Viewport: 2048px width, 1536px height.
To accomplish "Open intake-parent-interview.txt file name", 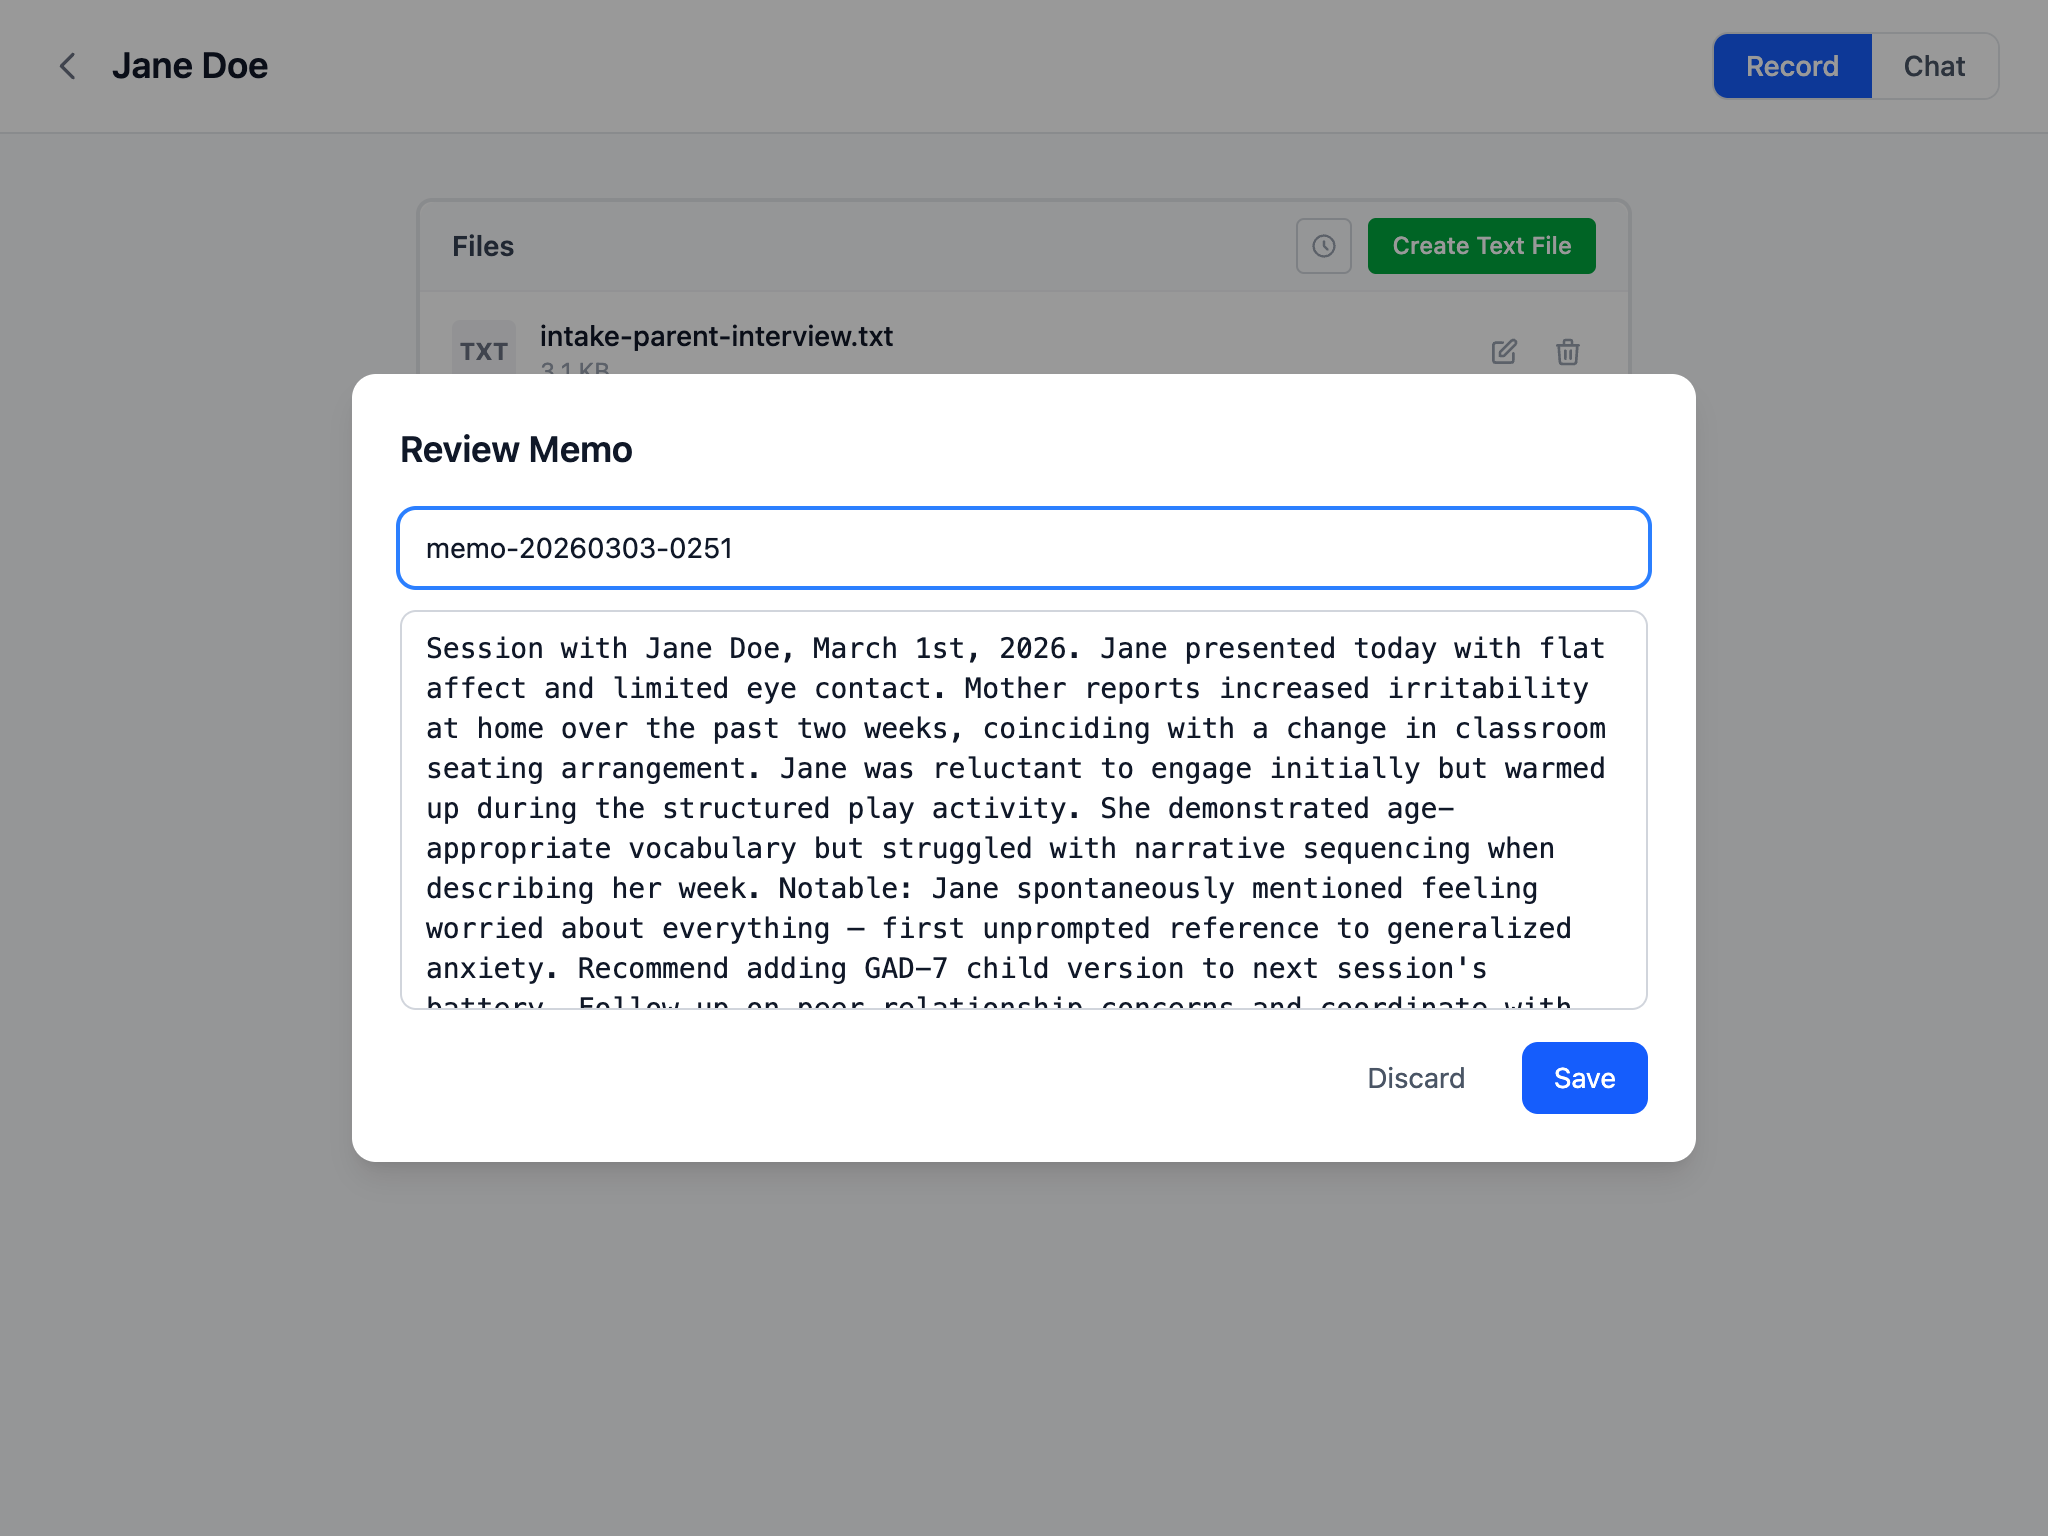I will tap(716, 336).
